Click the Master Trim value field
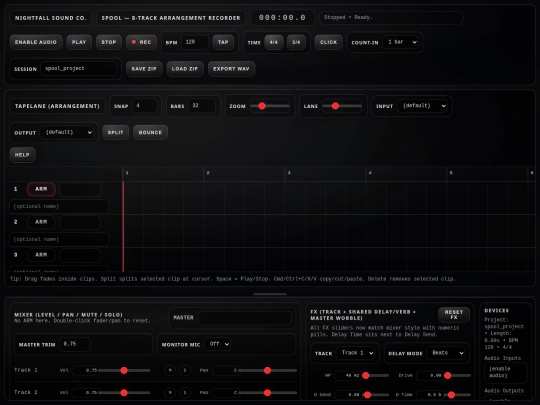Image resolution: width=540 pixels, height=405 pixels. [75, 344]
